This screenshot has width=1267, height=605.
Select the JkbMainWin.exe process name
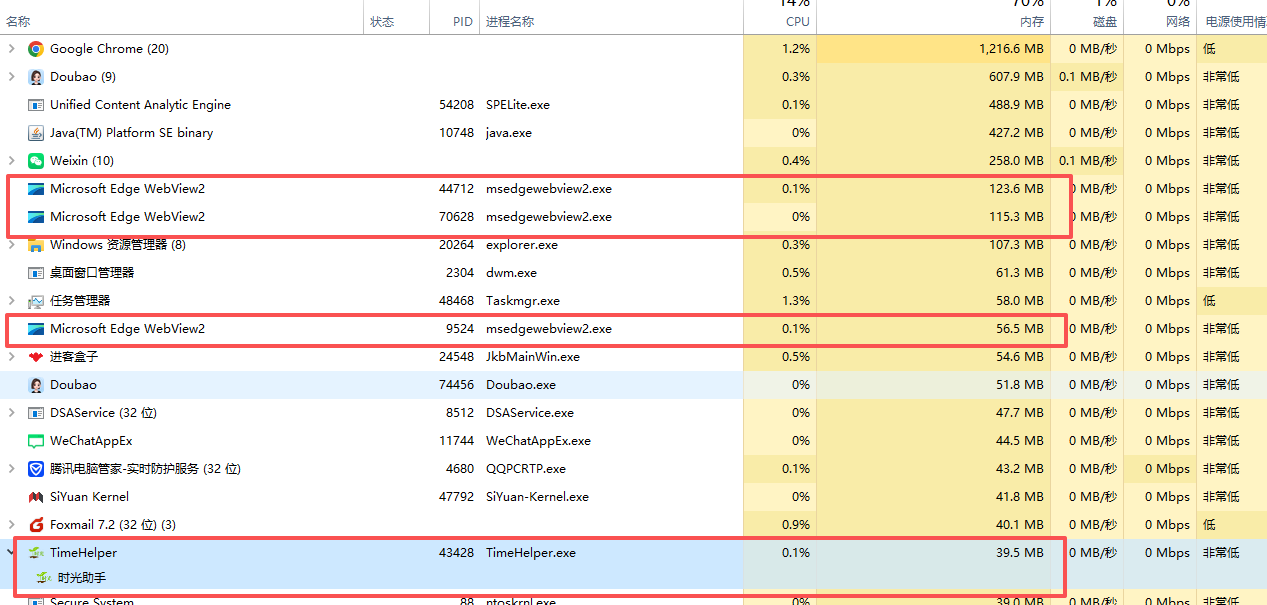pyautogui.click(x=533, y=357)
